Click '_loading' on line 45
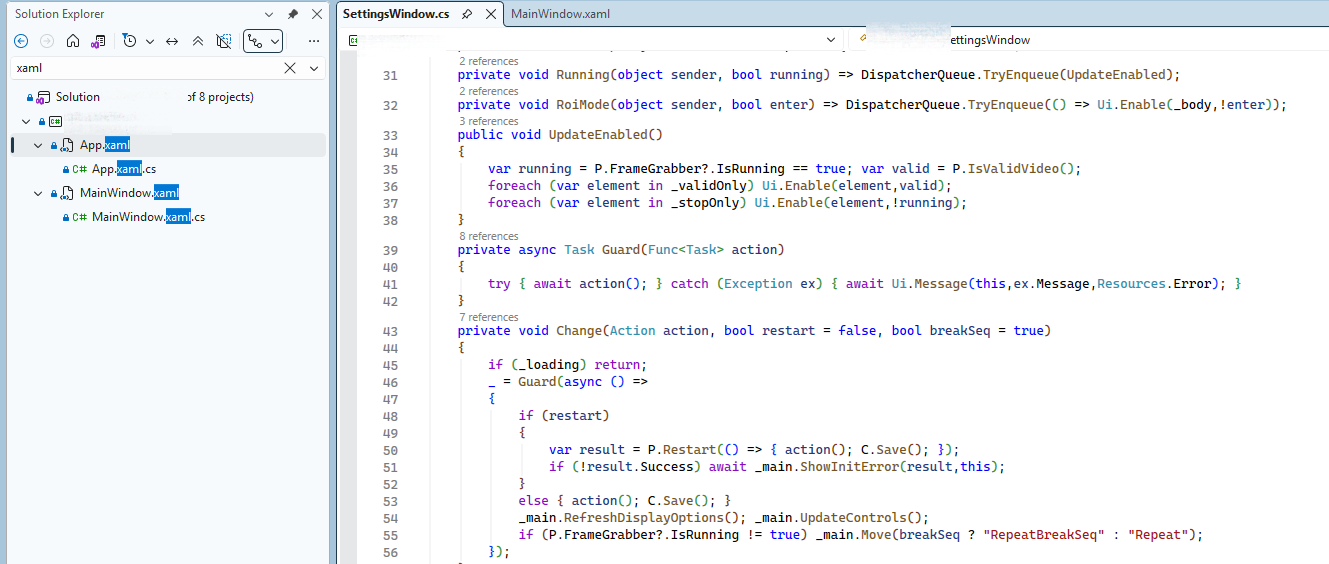The height and width of the screenshot is (564, 1329). tap(549, 365)
